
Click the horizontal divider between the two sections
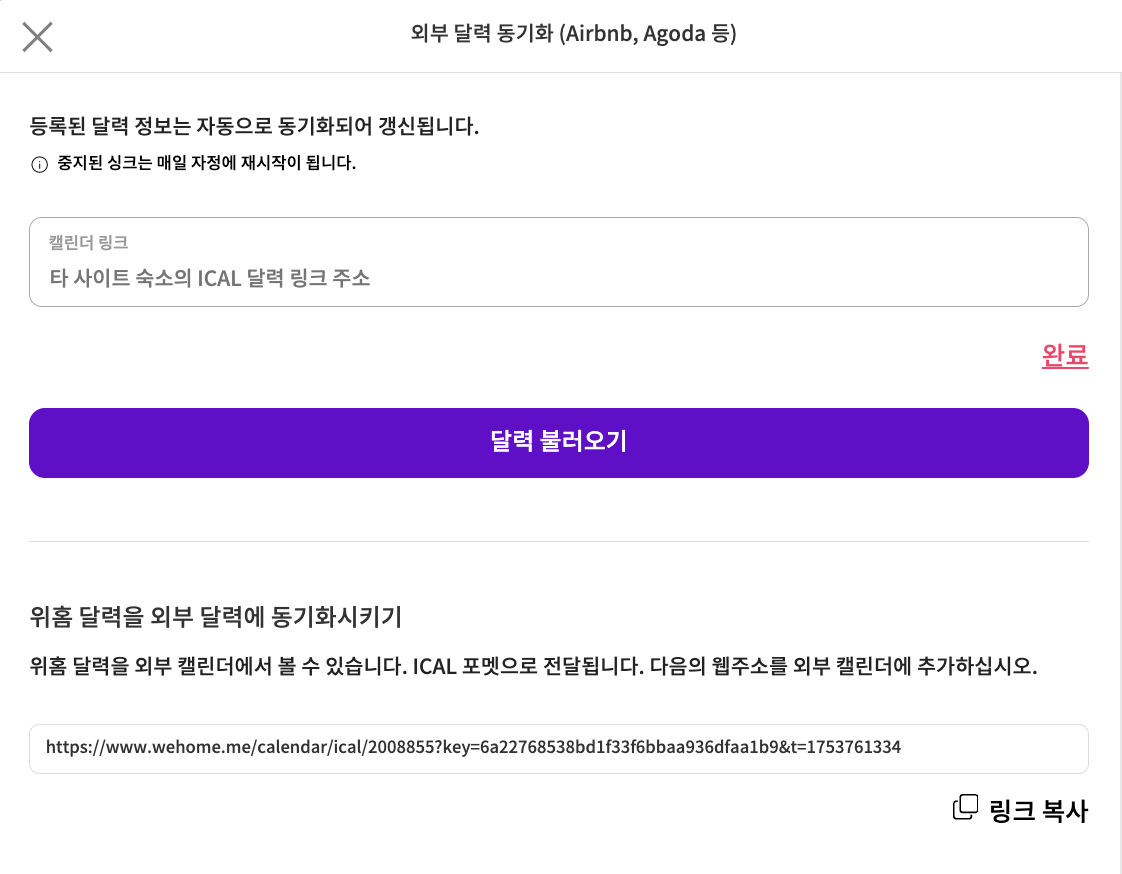click(x=558, y=541)
